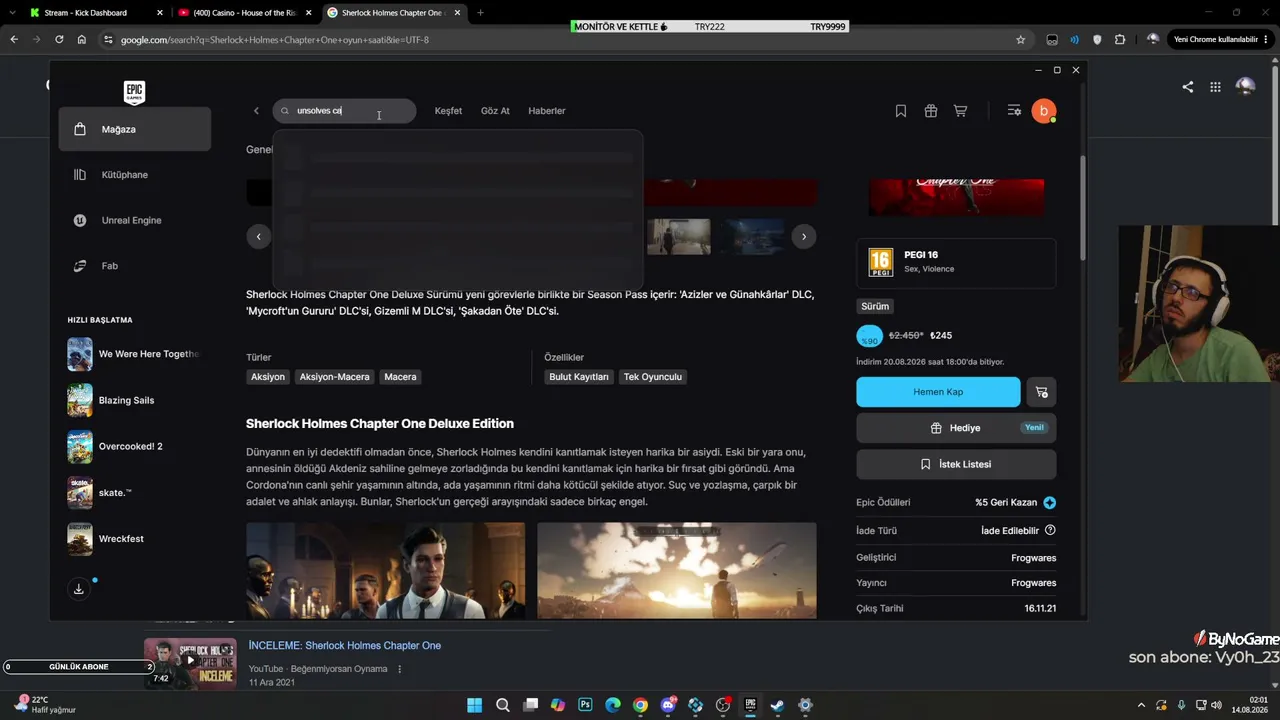Show refund type help question icon
The width and height of the screenshot is (1280, 720).
(1050, 530)
